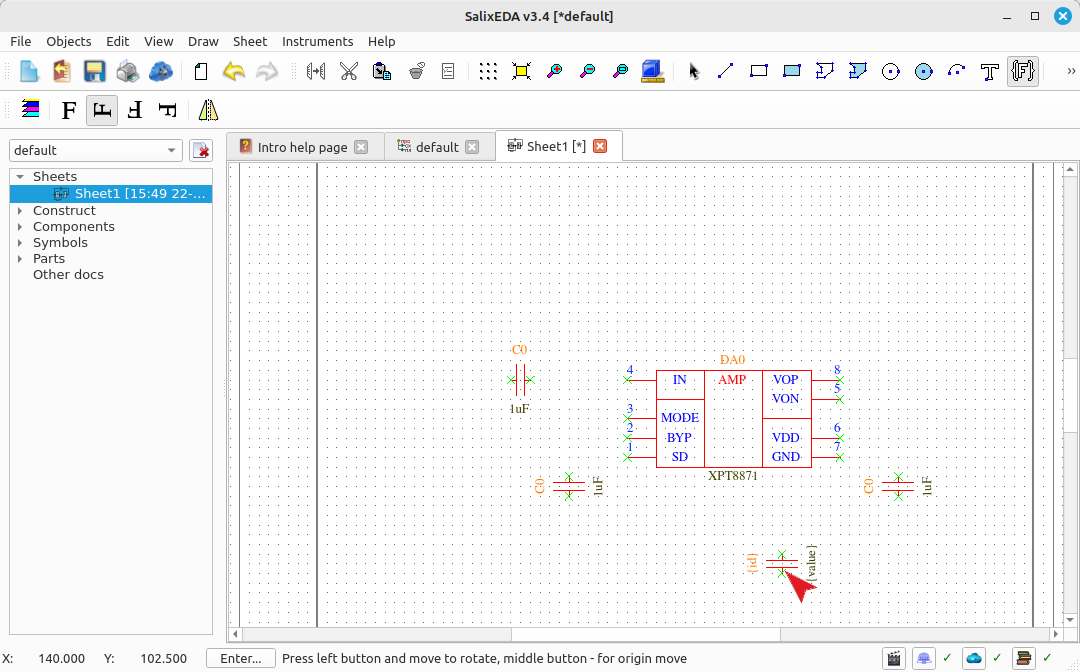Screen dimensions: 1080x672
Task: Show more tools via toolbar overflow chevron
Action: tap(1070, 71)
